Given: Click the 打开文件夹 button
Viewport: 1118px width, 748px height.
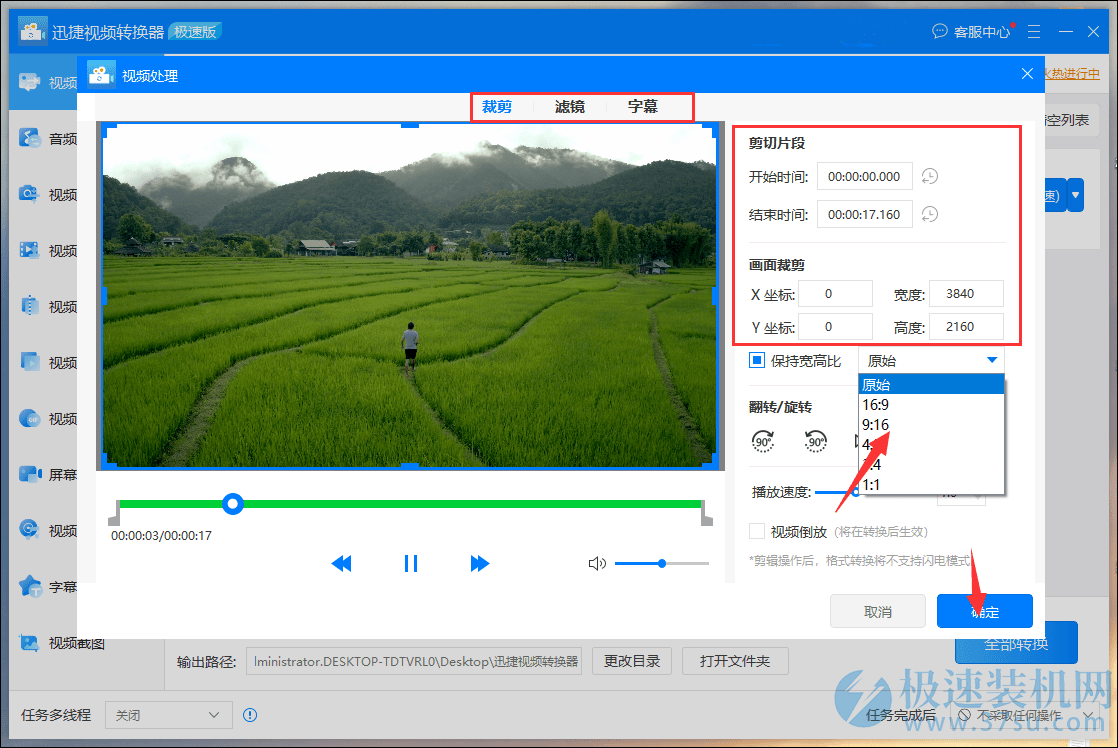Looking at the screenshot, I should coord(735,661).
